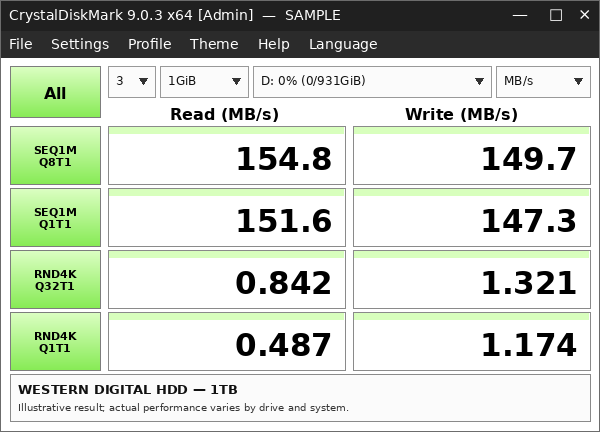Open the drive selector D: 0% (0/931GiB)
Image resolution: width=600 pixels, height=432 pixels.
pos(372,82)
